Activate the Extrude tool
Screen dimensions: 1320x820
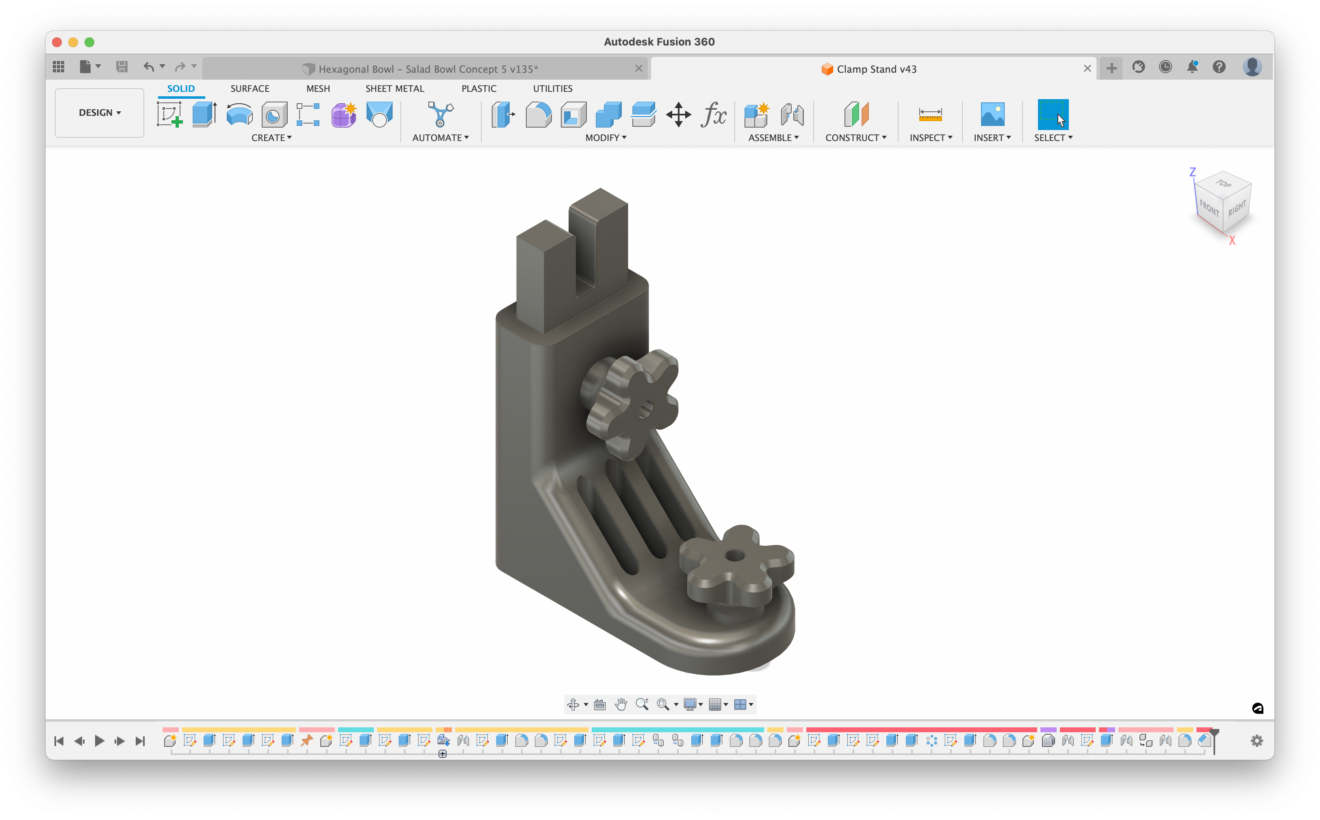204,114
